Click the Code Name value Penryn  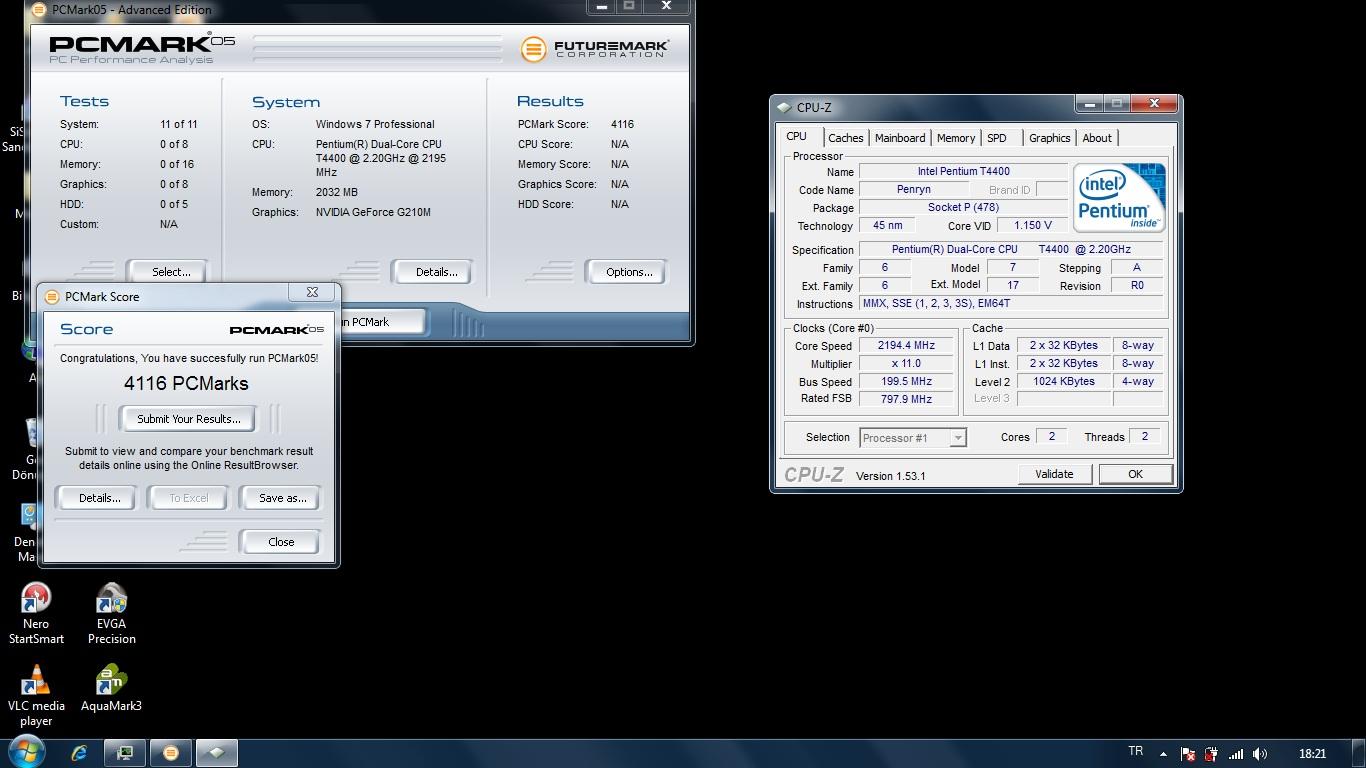click(914, 190)
